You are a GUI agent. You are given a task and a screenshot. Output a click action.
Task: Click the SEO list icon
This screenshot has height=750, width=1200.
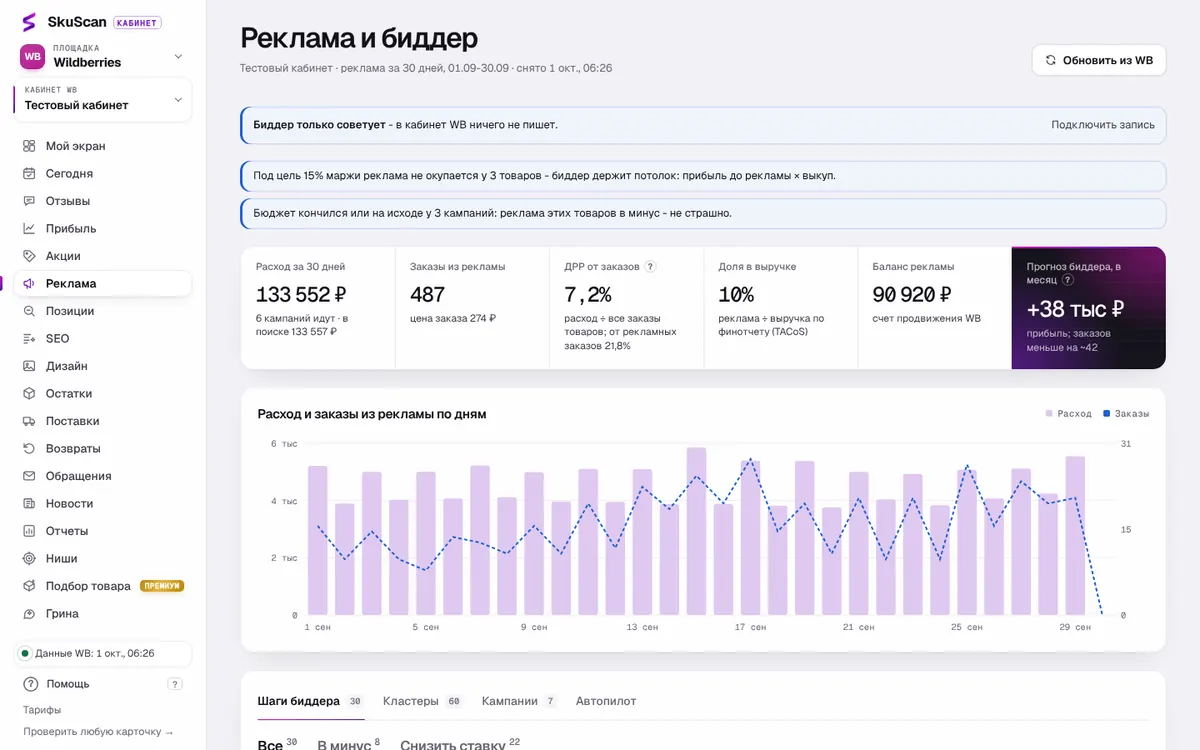29,338
